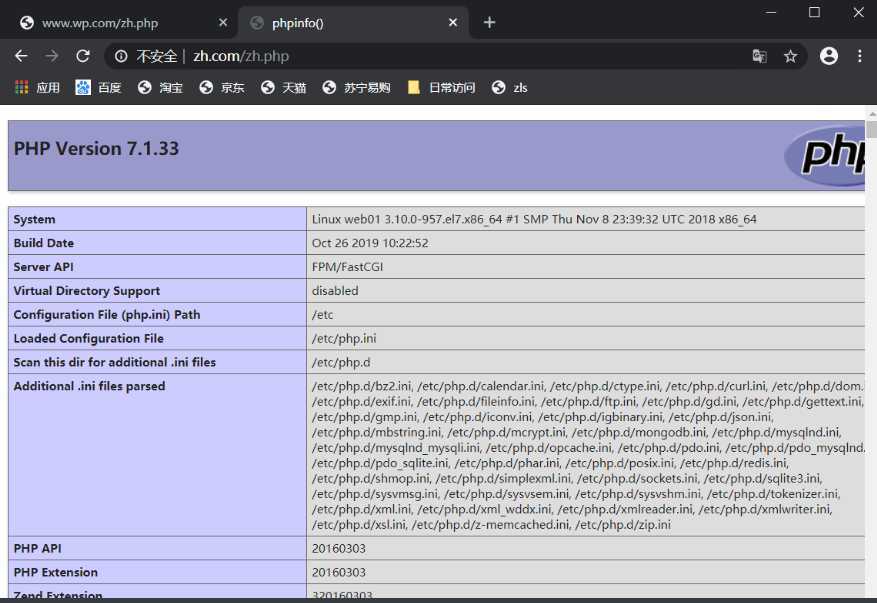Click the Loaded Configuration File label
Viewport: 877px width, 603px height.
pyautogui.click(x=88, y=338)
